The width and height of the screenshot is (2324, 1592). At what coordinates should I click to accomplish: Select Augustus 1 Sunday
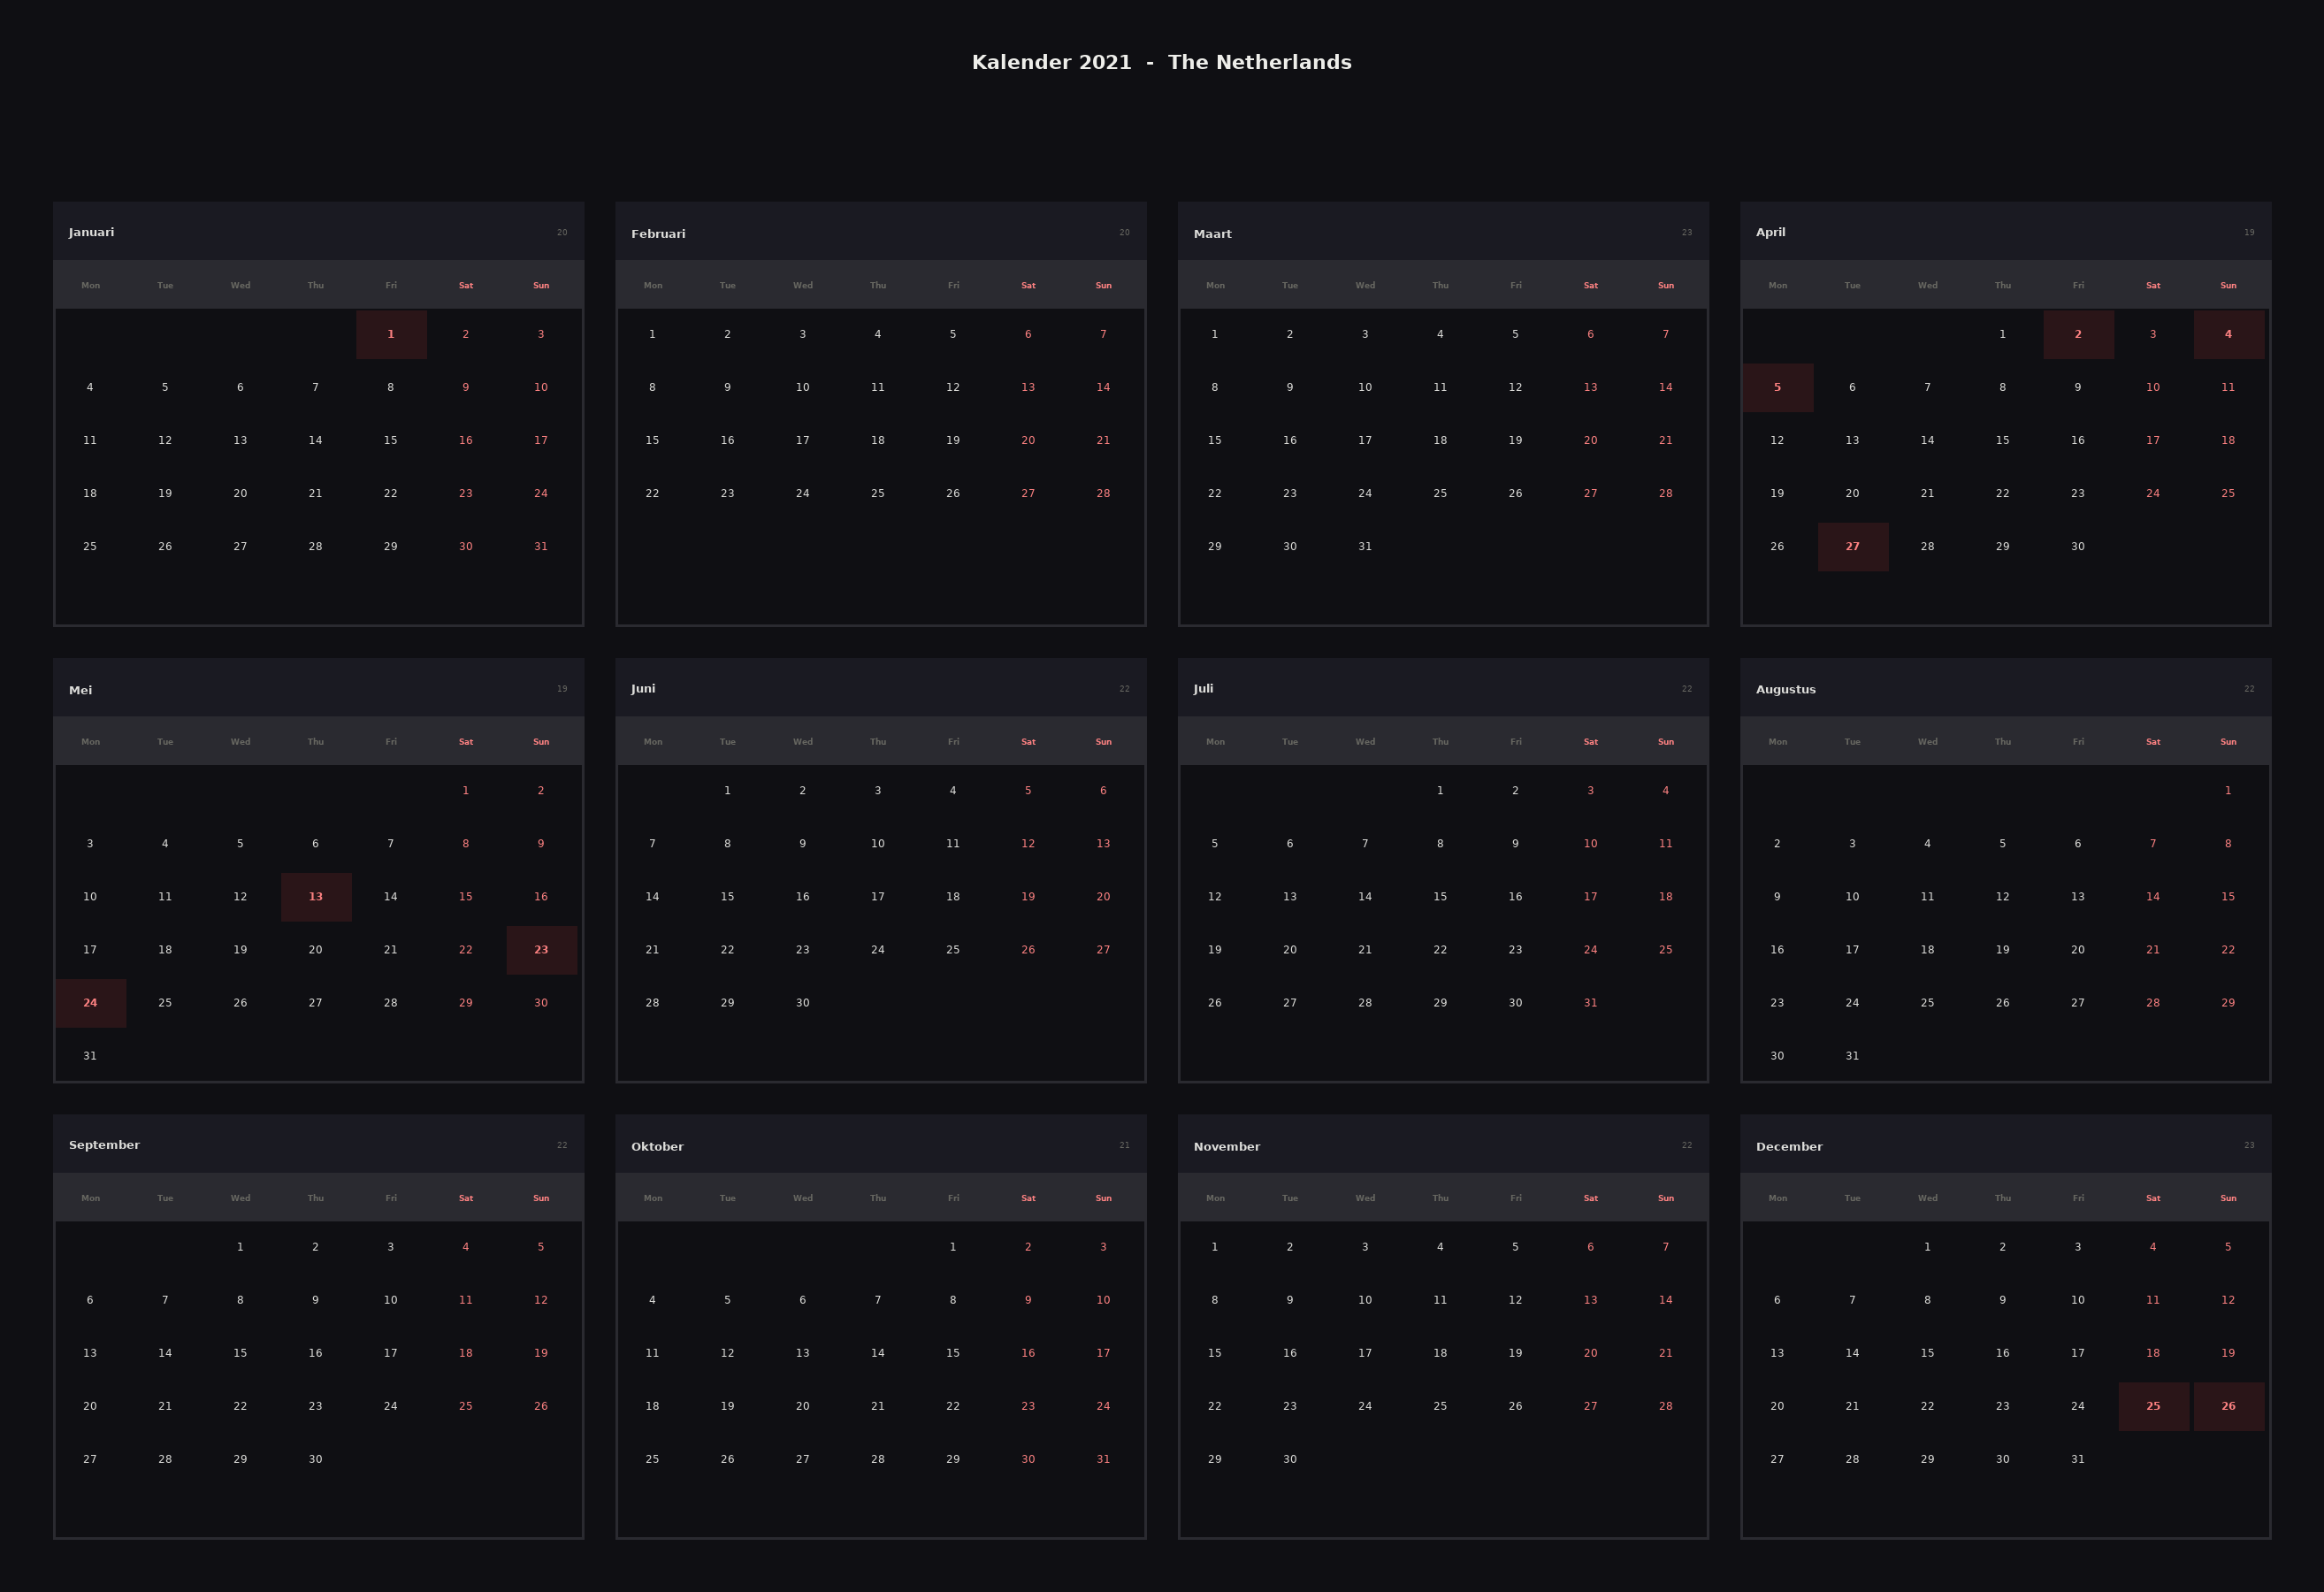2228,791
